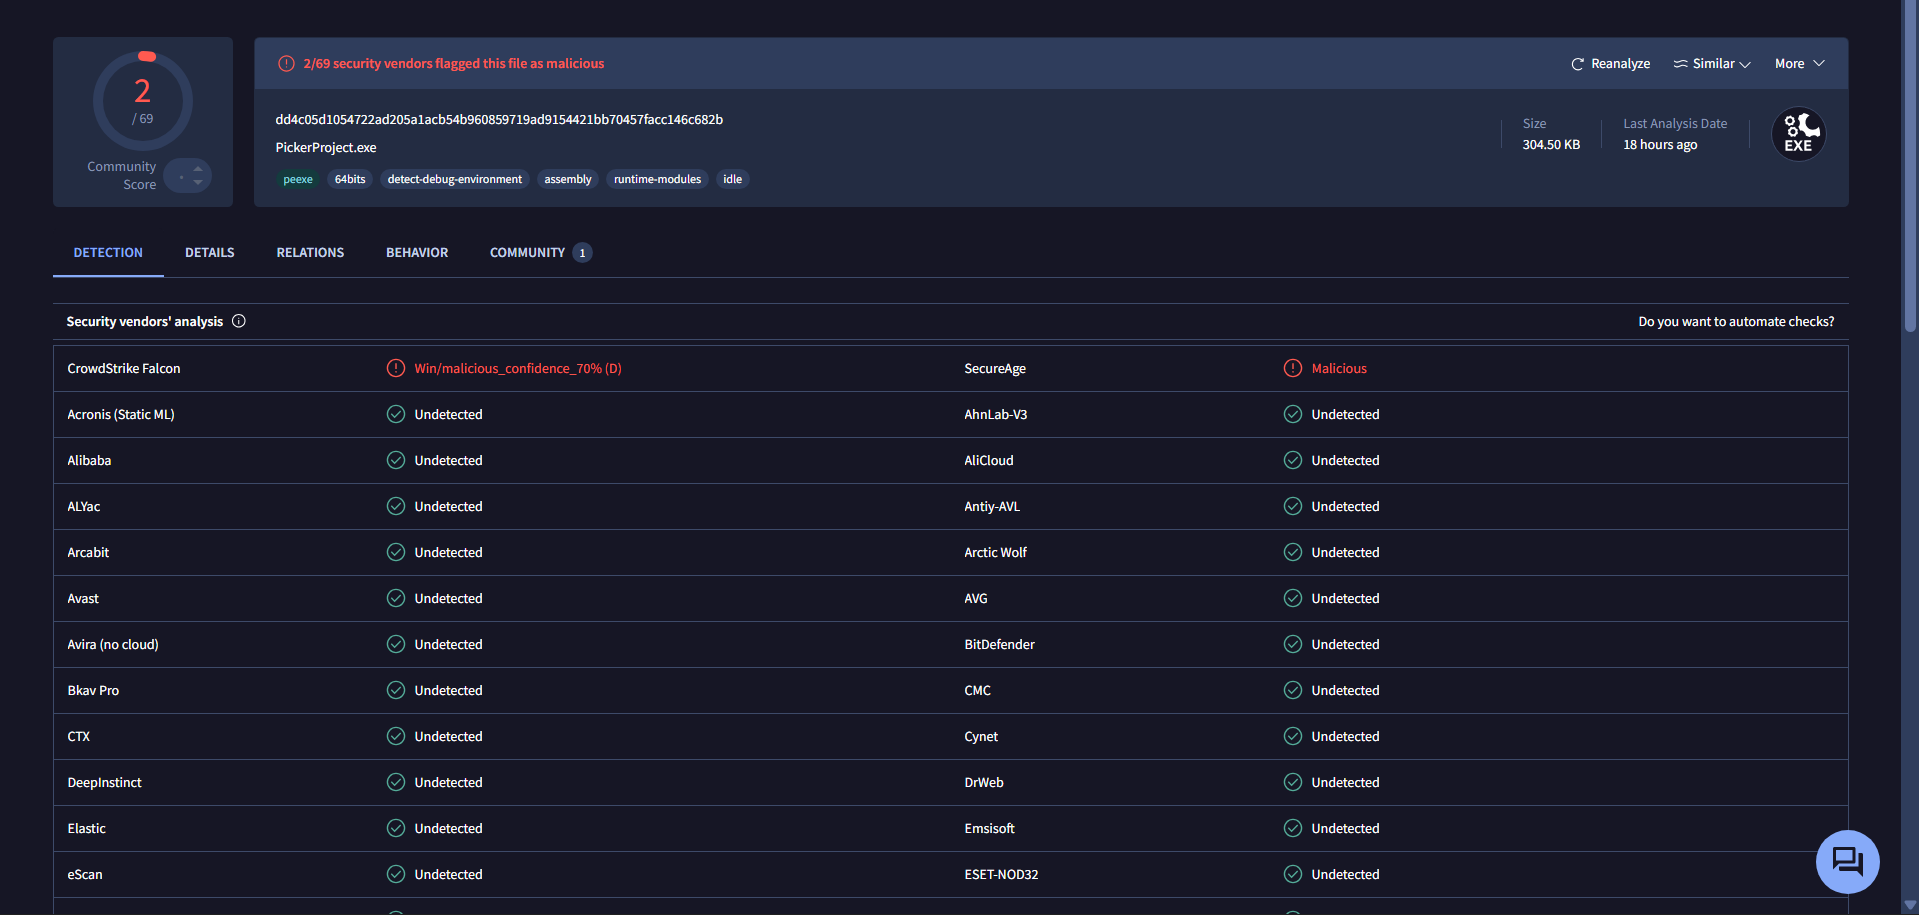Image resolution: width=1919 pixels, height=915 pixels.
Task: Click the 'Undetected' text in the Emsisoft row
Action: (1345, 829)
